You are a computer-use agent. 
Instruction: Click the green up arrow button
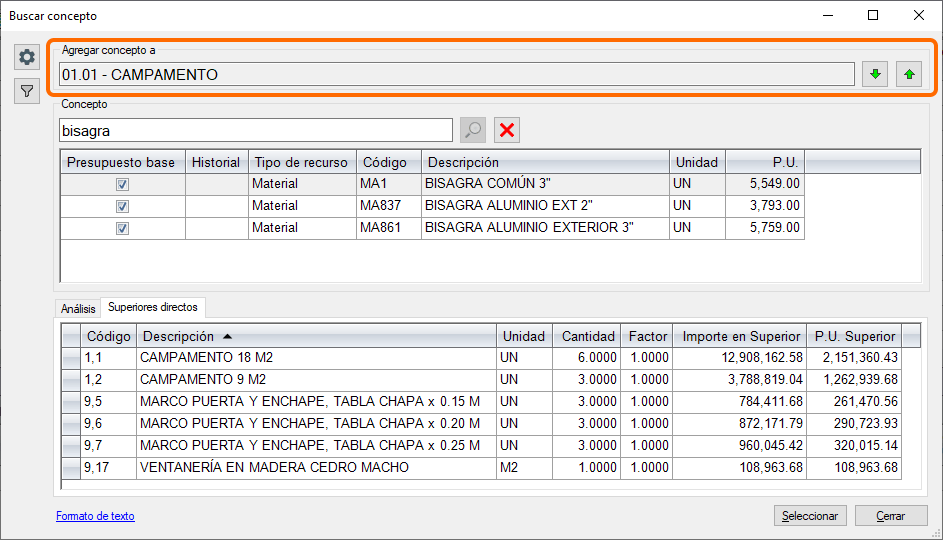909,75
